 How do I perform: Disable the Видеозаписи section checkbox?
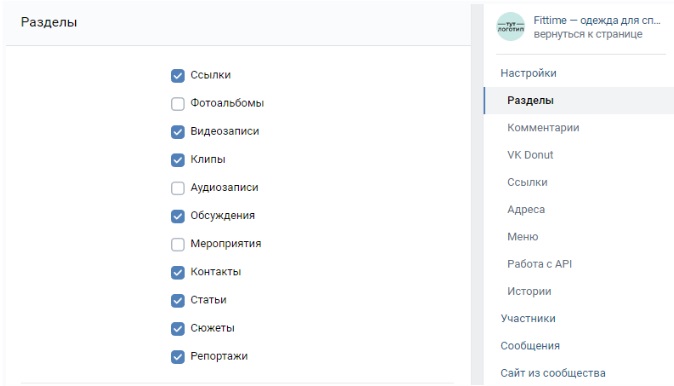(x=178, y=132)
